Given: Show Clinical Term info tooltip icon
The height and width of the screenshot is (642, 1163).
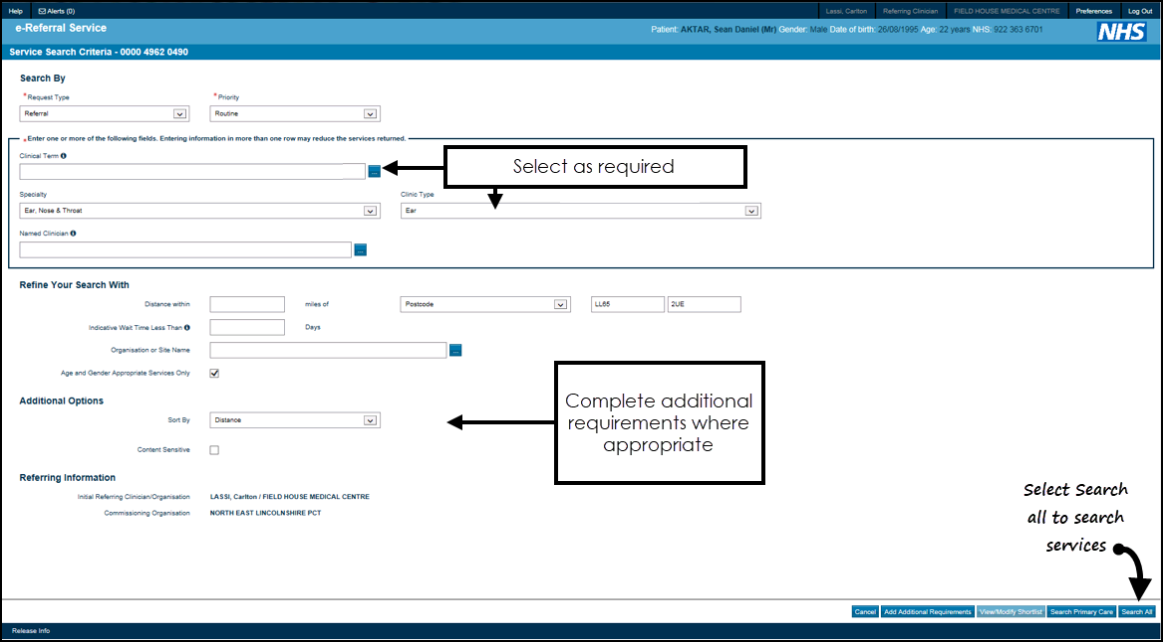Looking at the screenshot, I should [64, 156].
